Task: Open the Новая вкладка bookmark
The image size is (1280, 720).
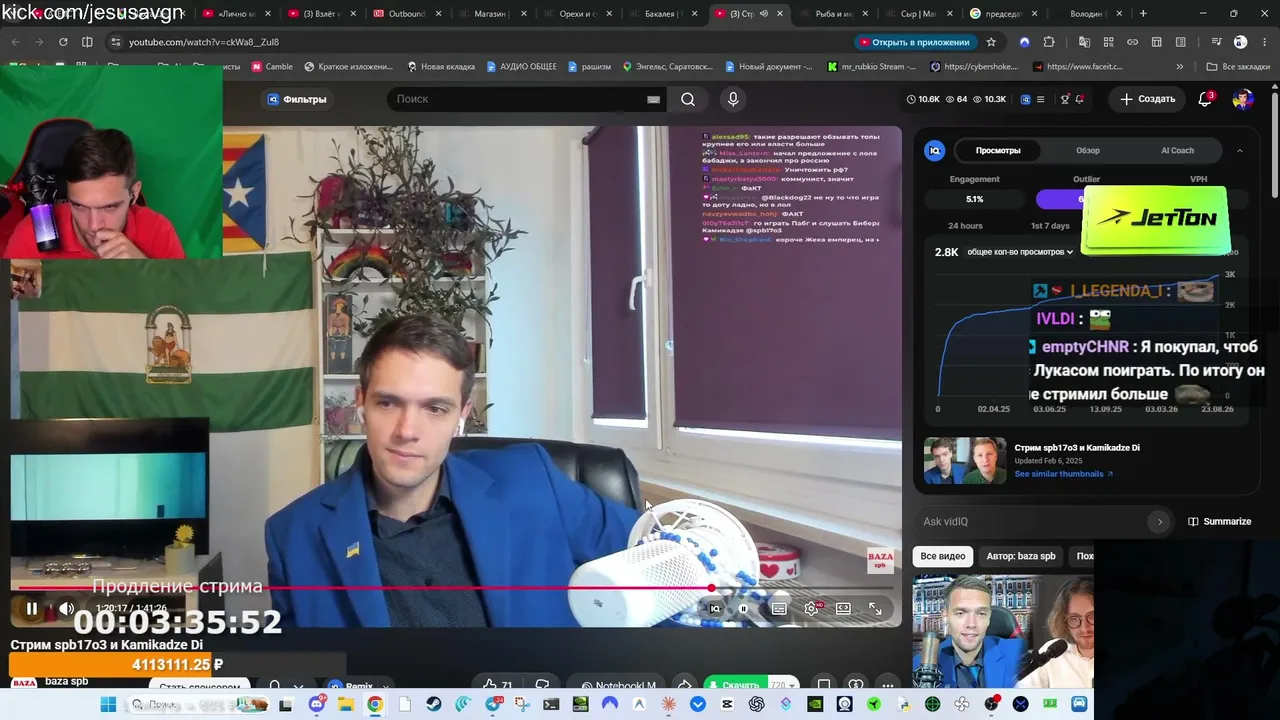Action: click(441, 67)
